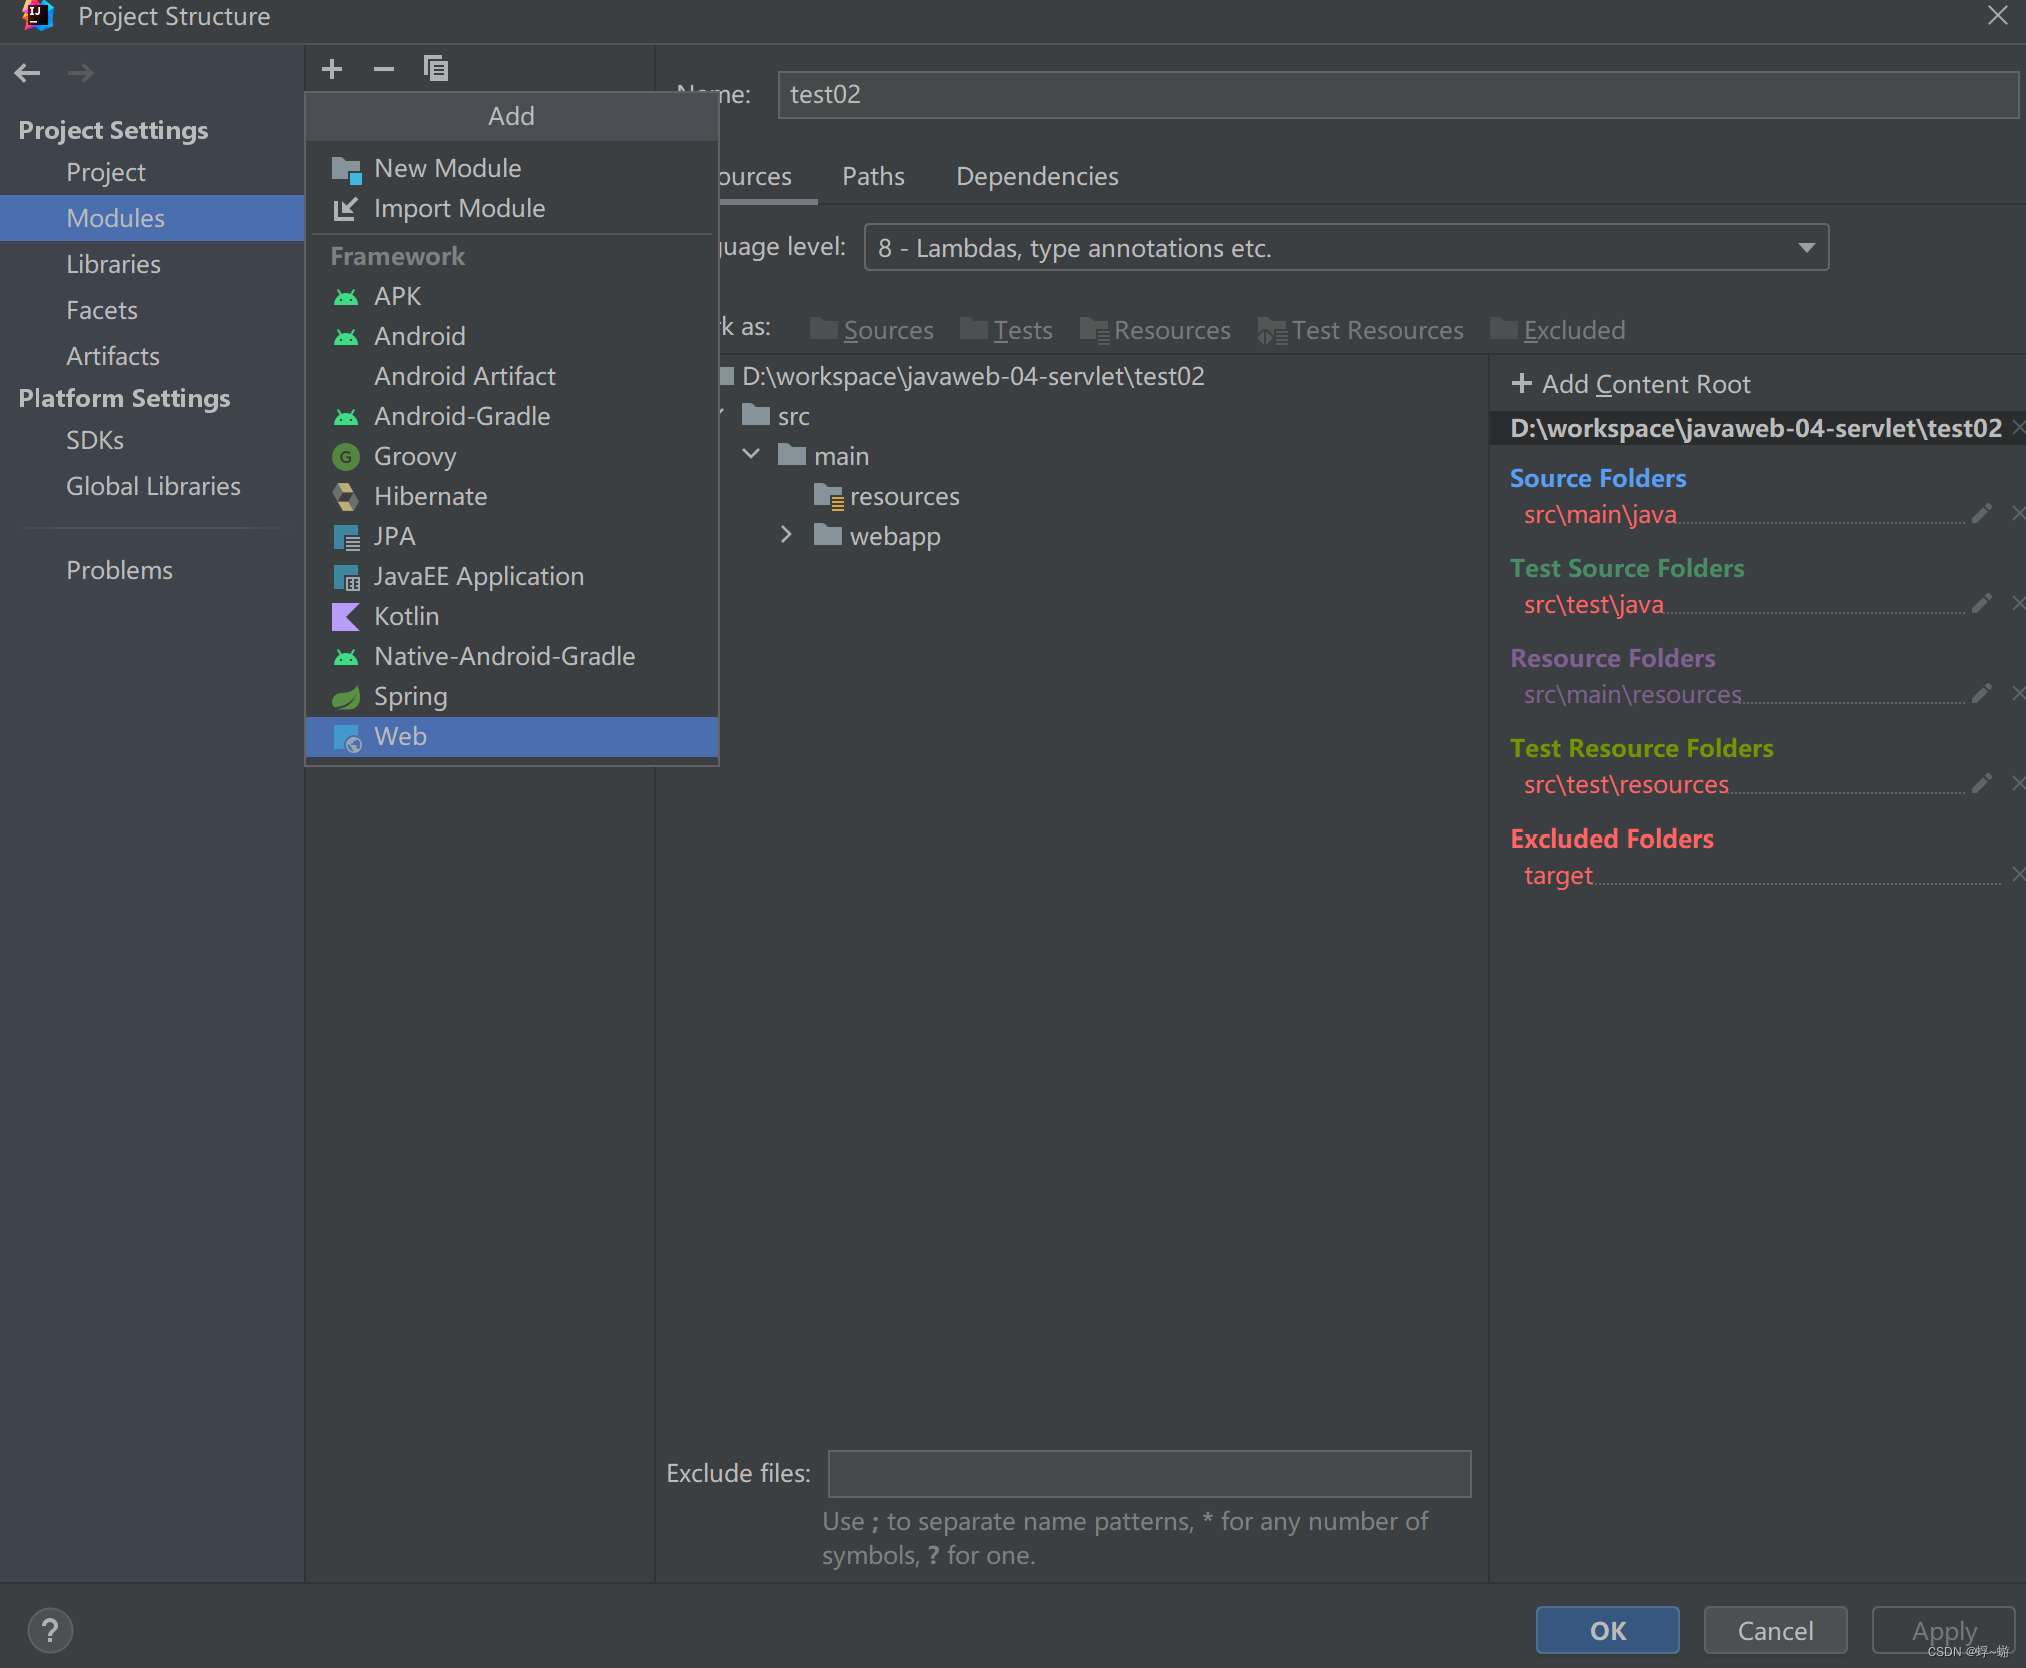Choose Web from the Add framework menu
The image size is (2026, 1668).
[x=401, y=737]
